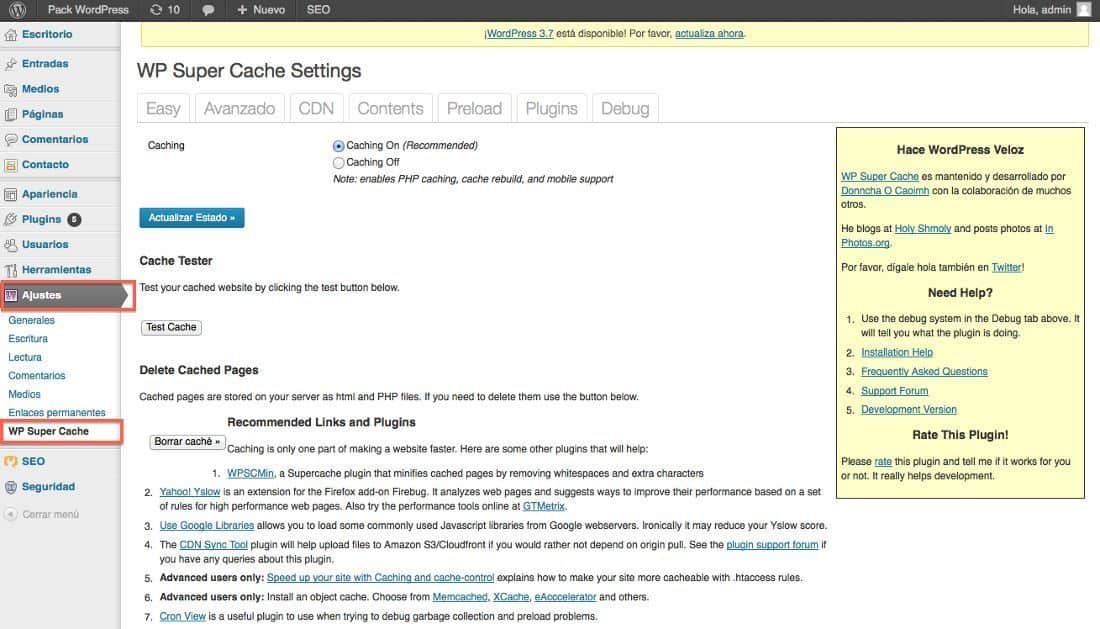Switch to the Easy tab

point(163,109)
